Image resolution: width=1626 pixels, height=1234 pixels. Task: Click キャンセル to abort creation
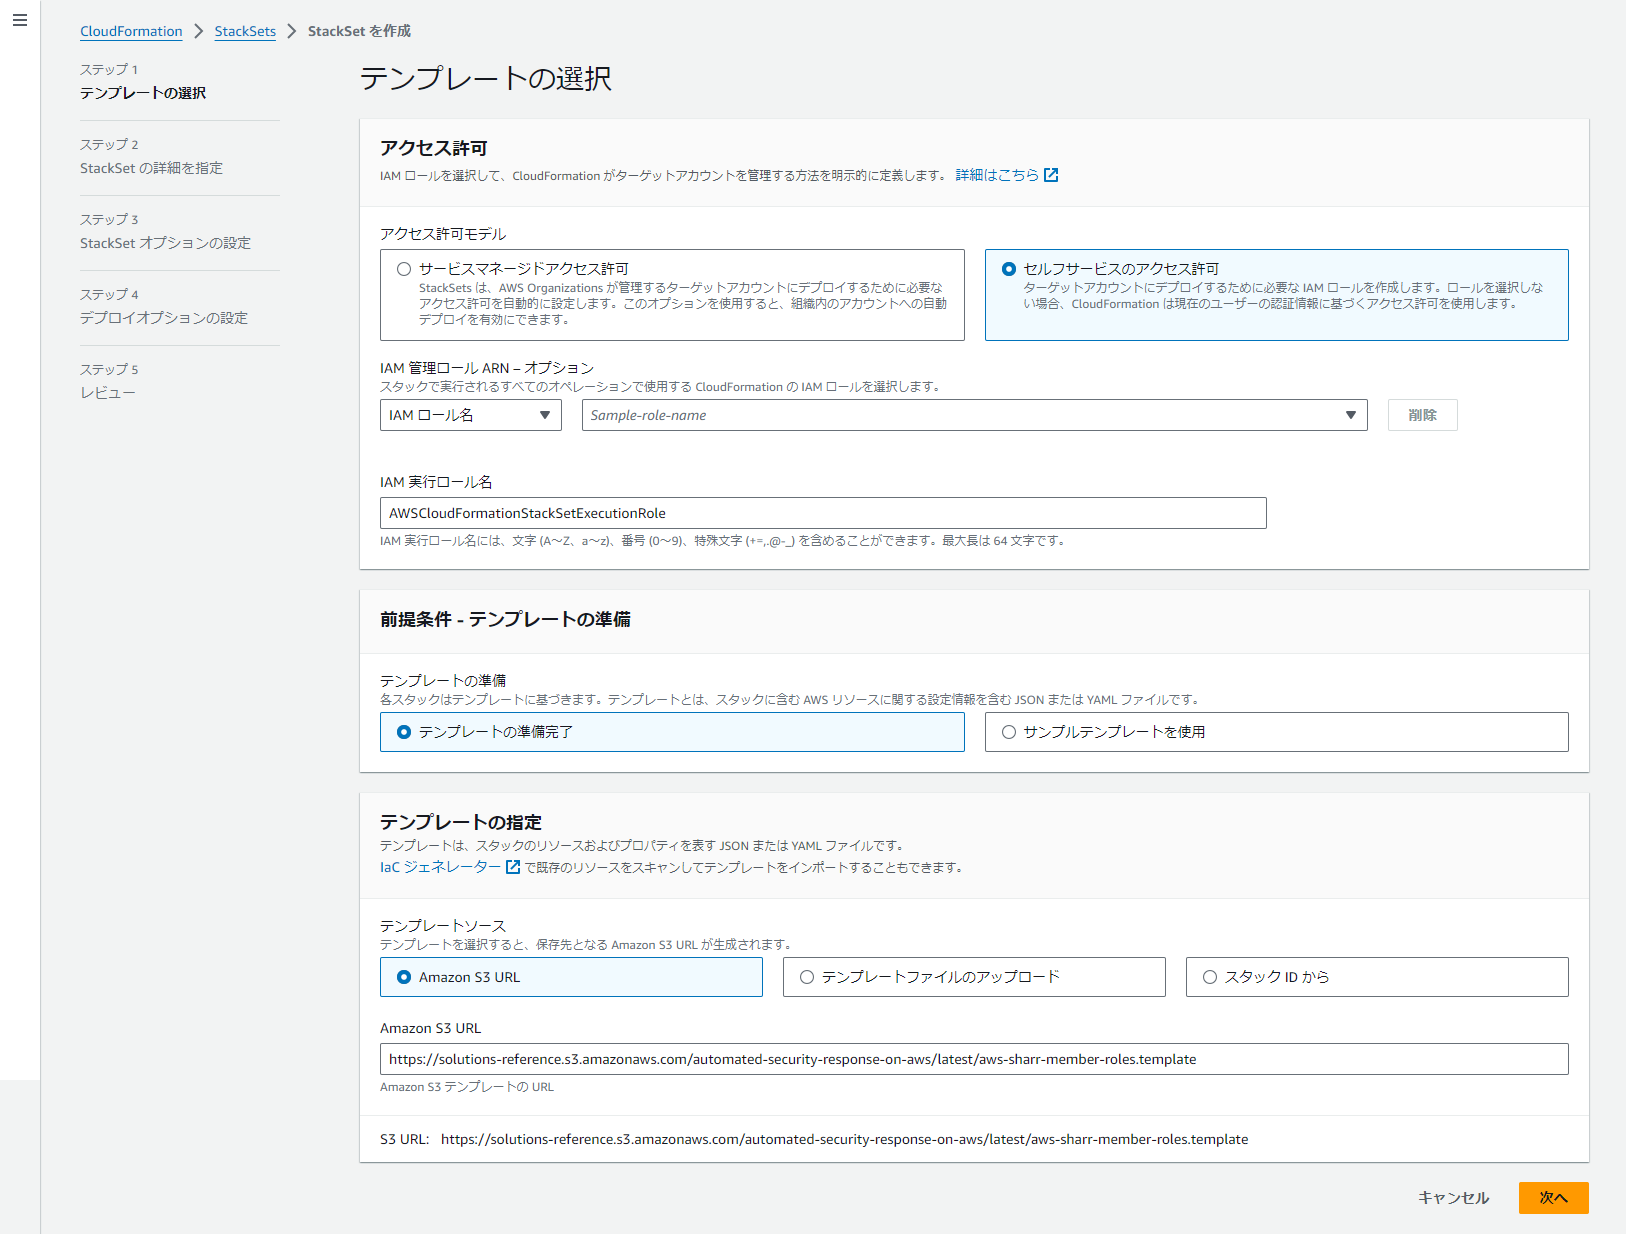(x=1453, y=1198)
